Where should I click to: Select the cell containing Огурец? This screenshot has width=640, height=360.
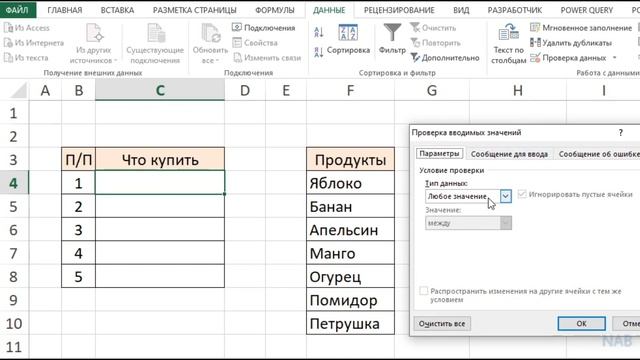(350, 277)
